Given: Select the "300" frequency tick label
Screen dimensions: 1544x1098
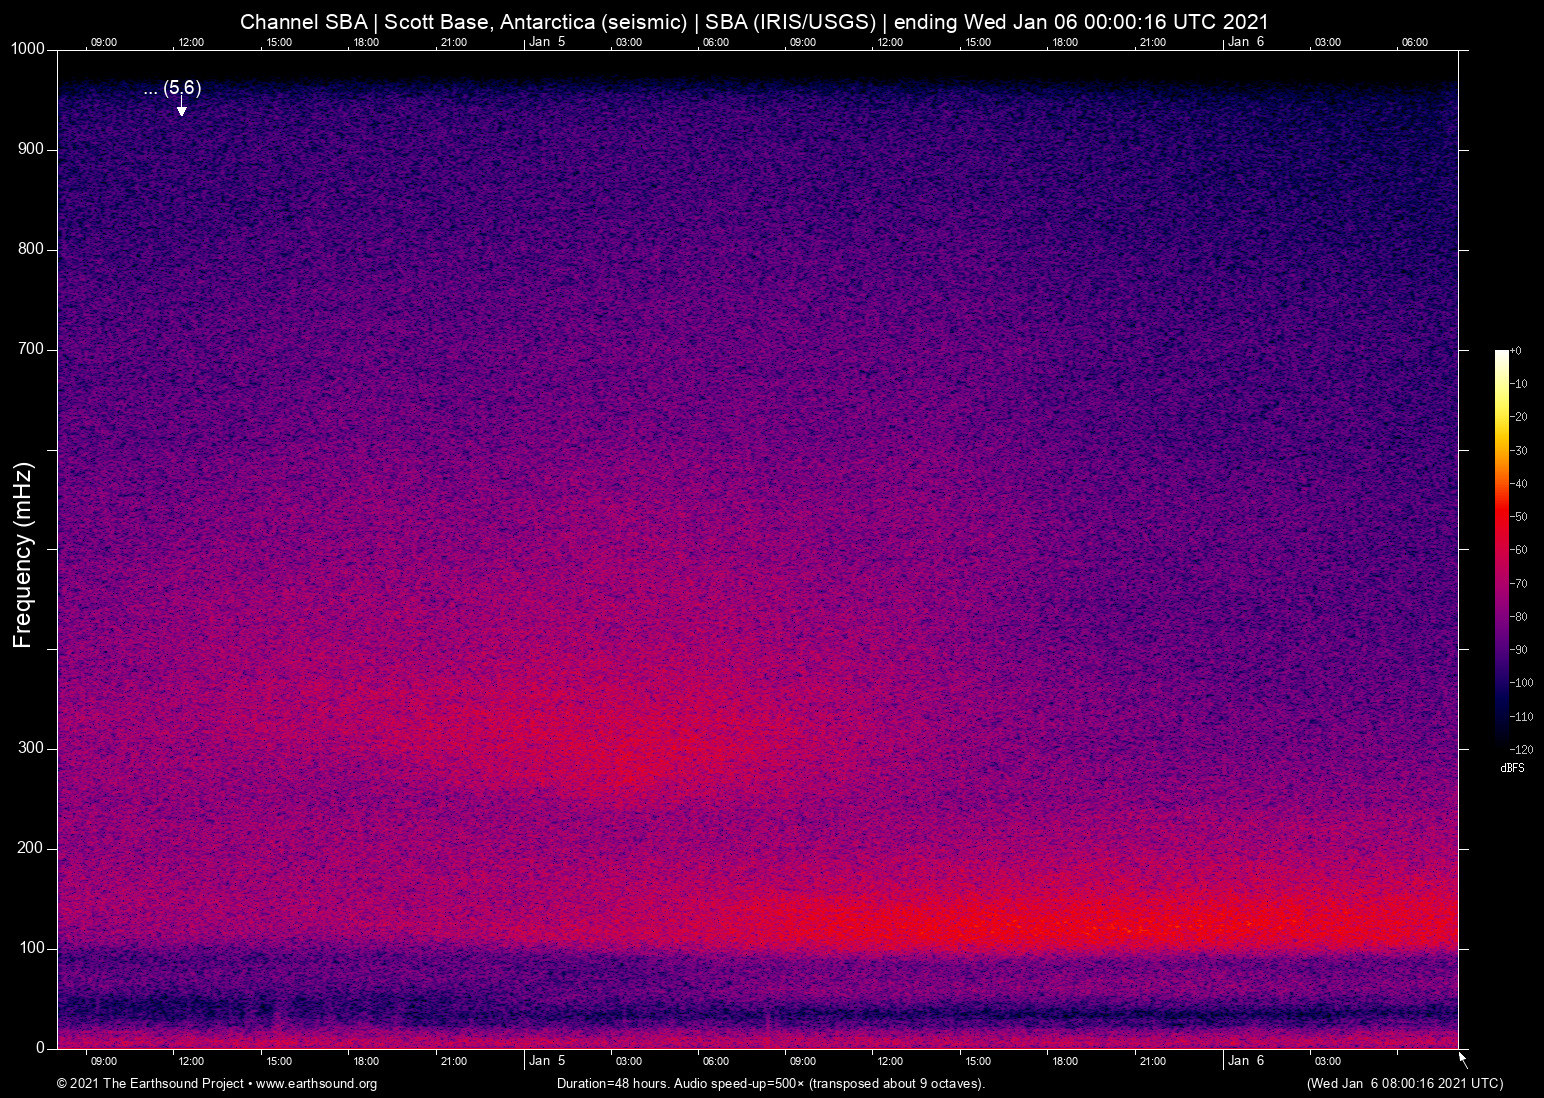Looking at the screenshot, I should pos(31,747).
